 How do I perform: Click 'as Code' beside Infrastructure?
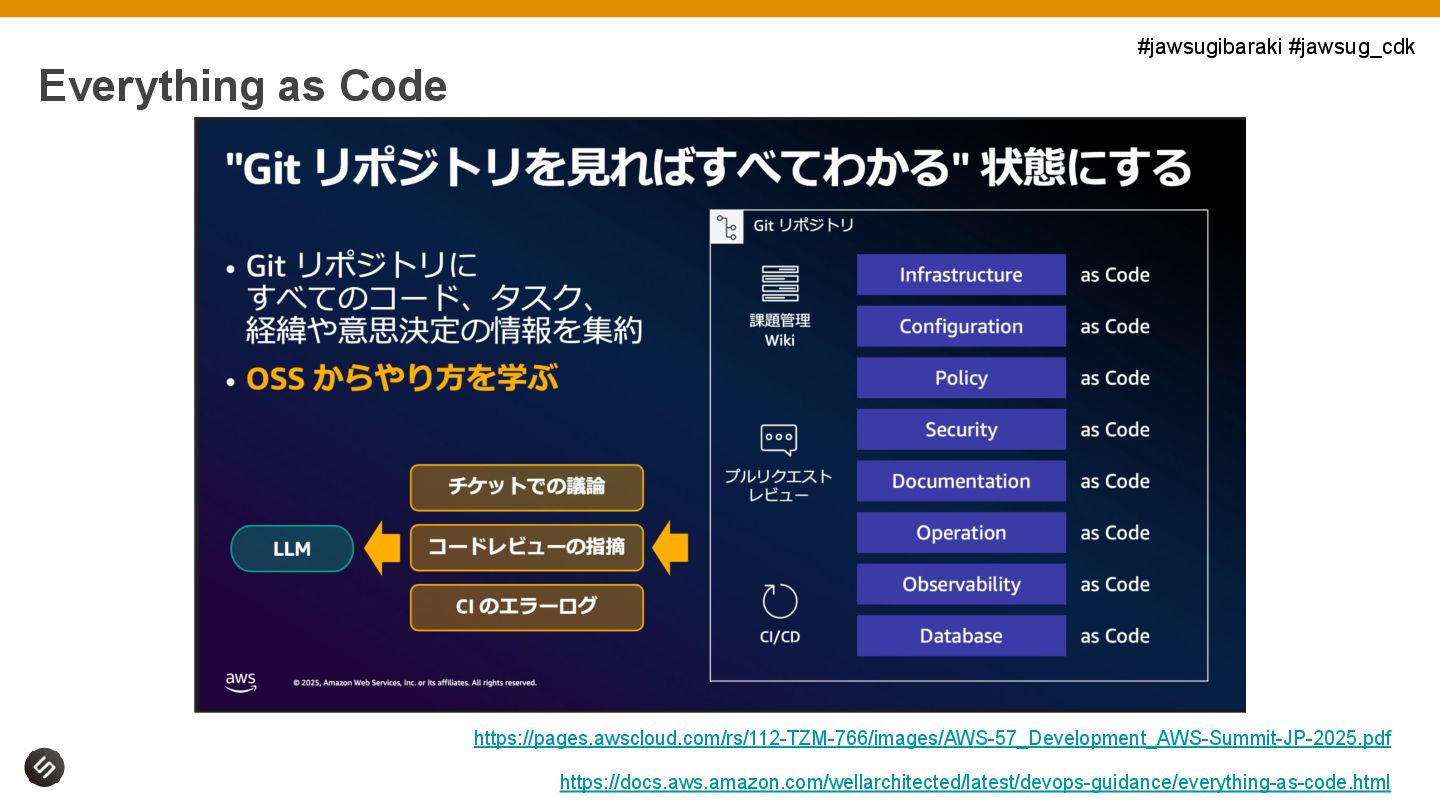pyautogui.click(x=1115, y=275)
